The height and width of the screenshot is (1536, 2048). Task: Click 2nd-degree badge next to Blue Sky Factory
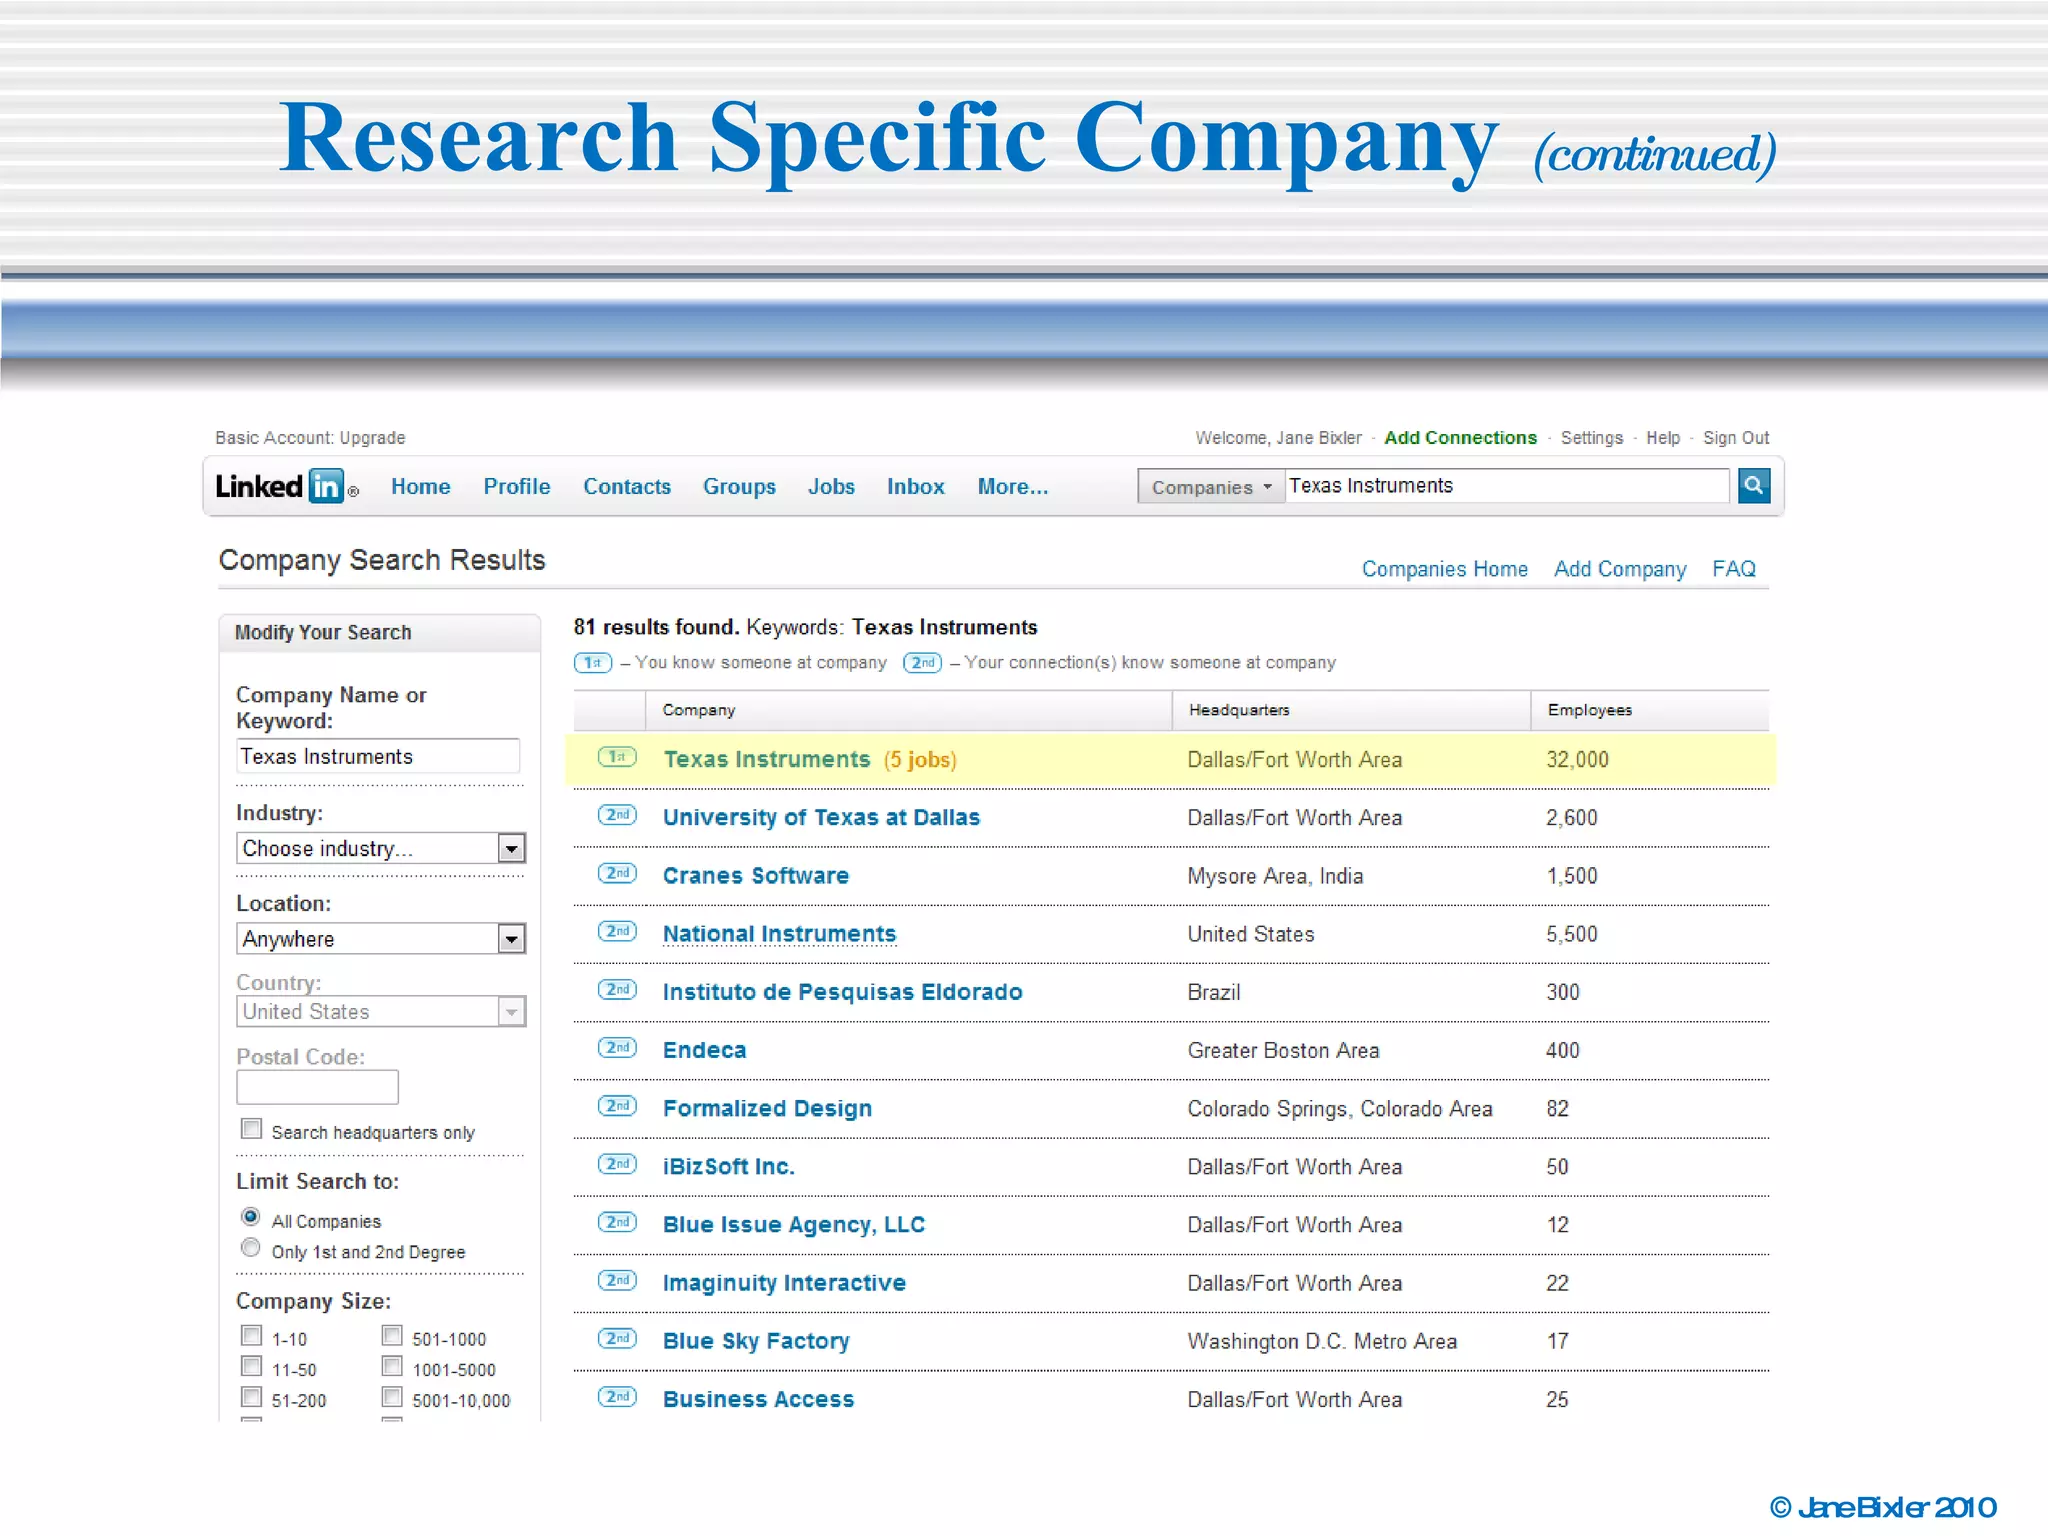[x=617, y=1338]
